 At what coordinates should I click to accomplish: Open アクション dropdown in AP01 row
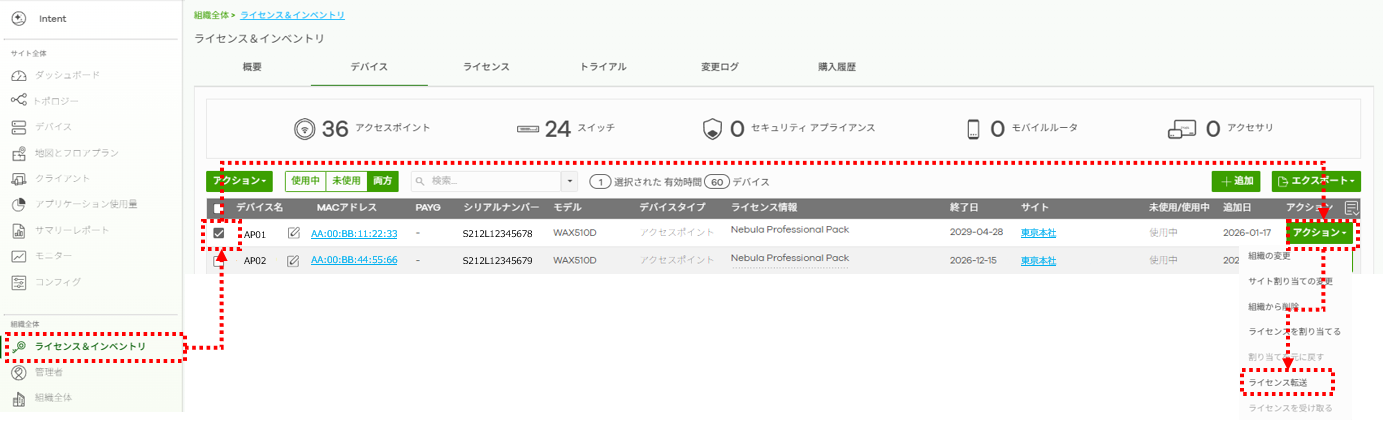pyautogui.click(x=1320, y=233)
